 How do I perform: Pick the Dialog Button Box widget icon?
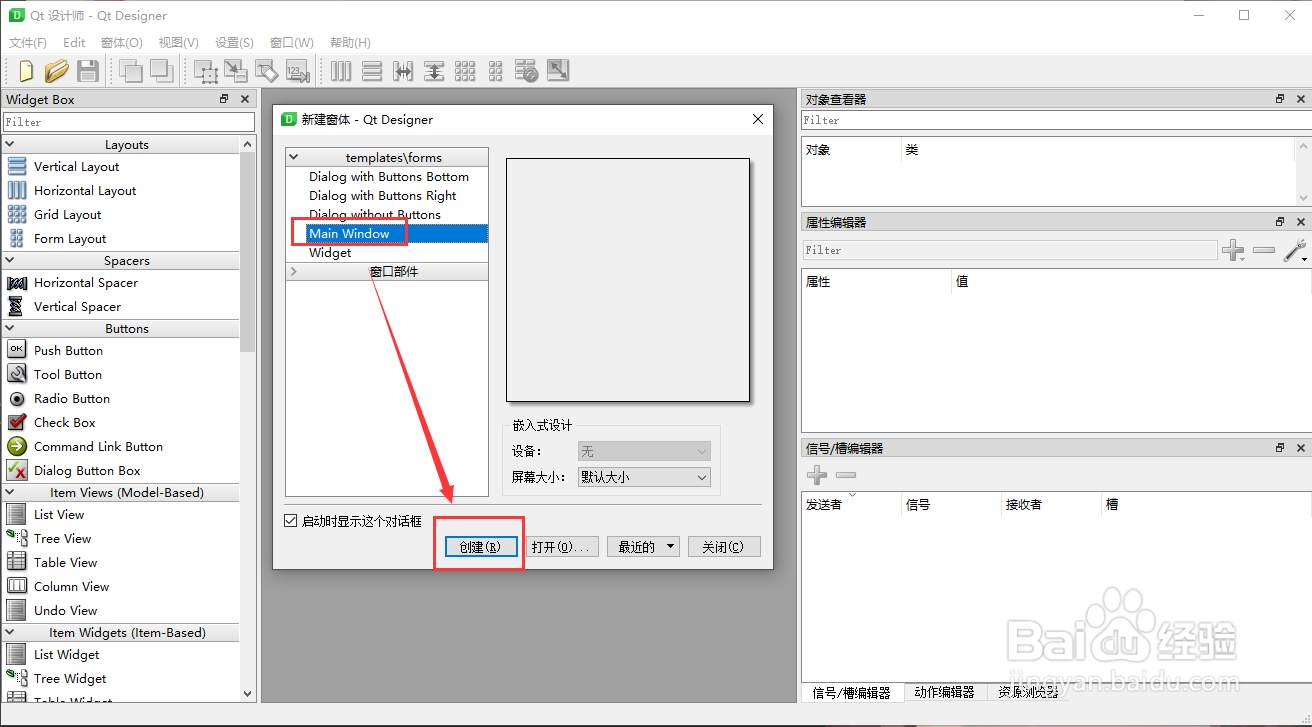pos(17,470)
